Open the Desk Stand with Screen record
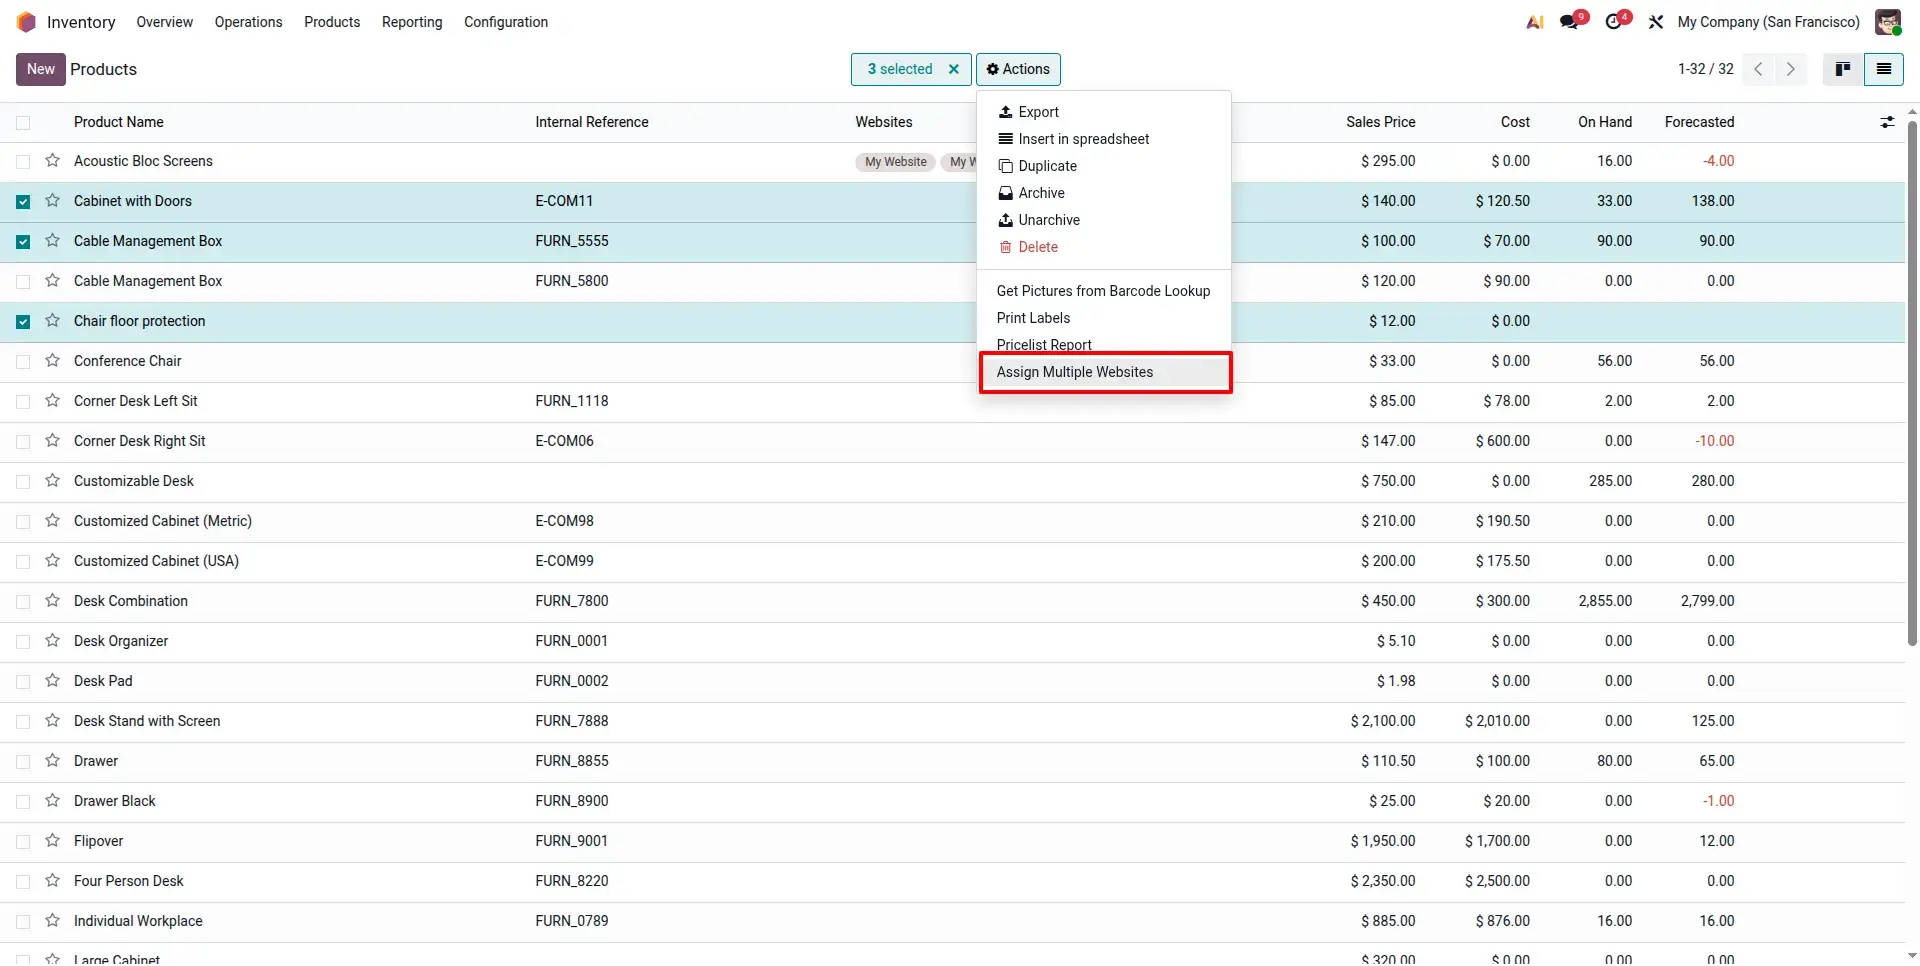The height and width of the screenshot is (966, 1920). coord(147,721)
